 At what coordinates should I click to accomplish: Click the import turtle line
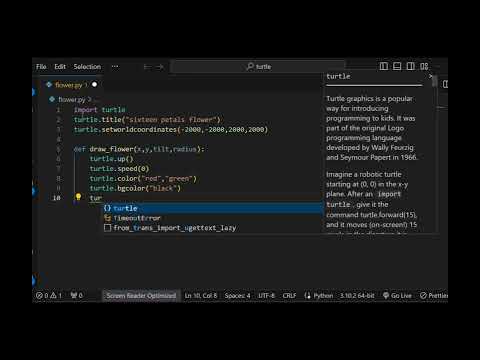99,110
